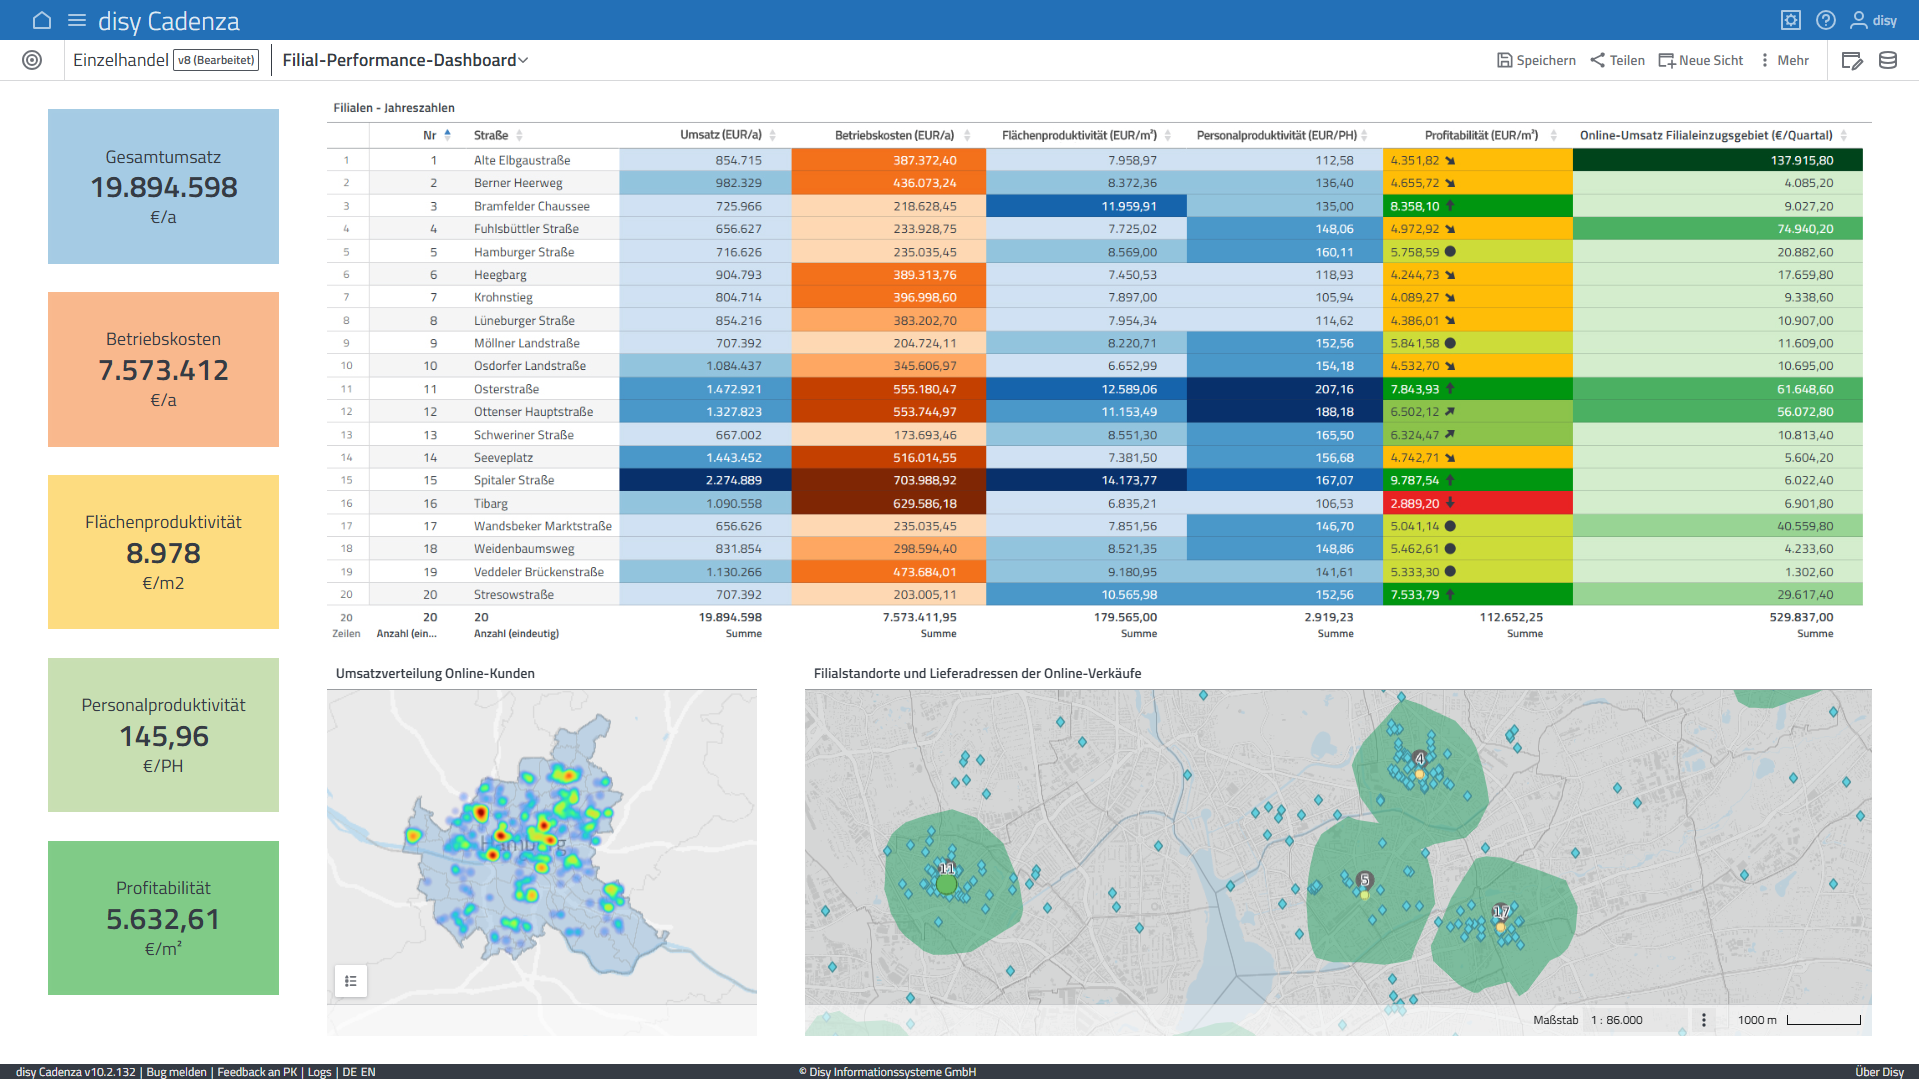Image resolution: width=1919 pixels, height=1079 pixels.
Task: Open the disy user profile menu
Action: coord(1873,20)
